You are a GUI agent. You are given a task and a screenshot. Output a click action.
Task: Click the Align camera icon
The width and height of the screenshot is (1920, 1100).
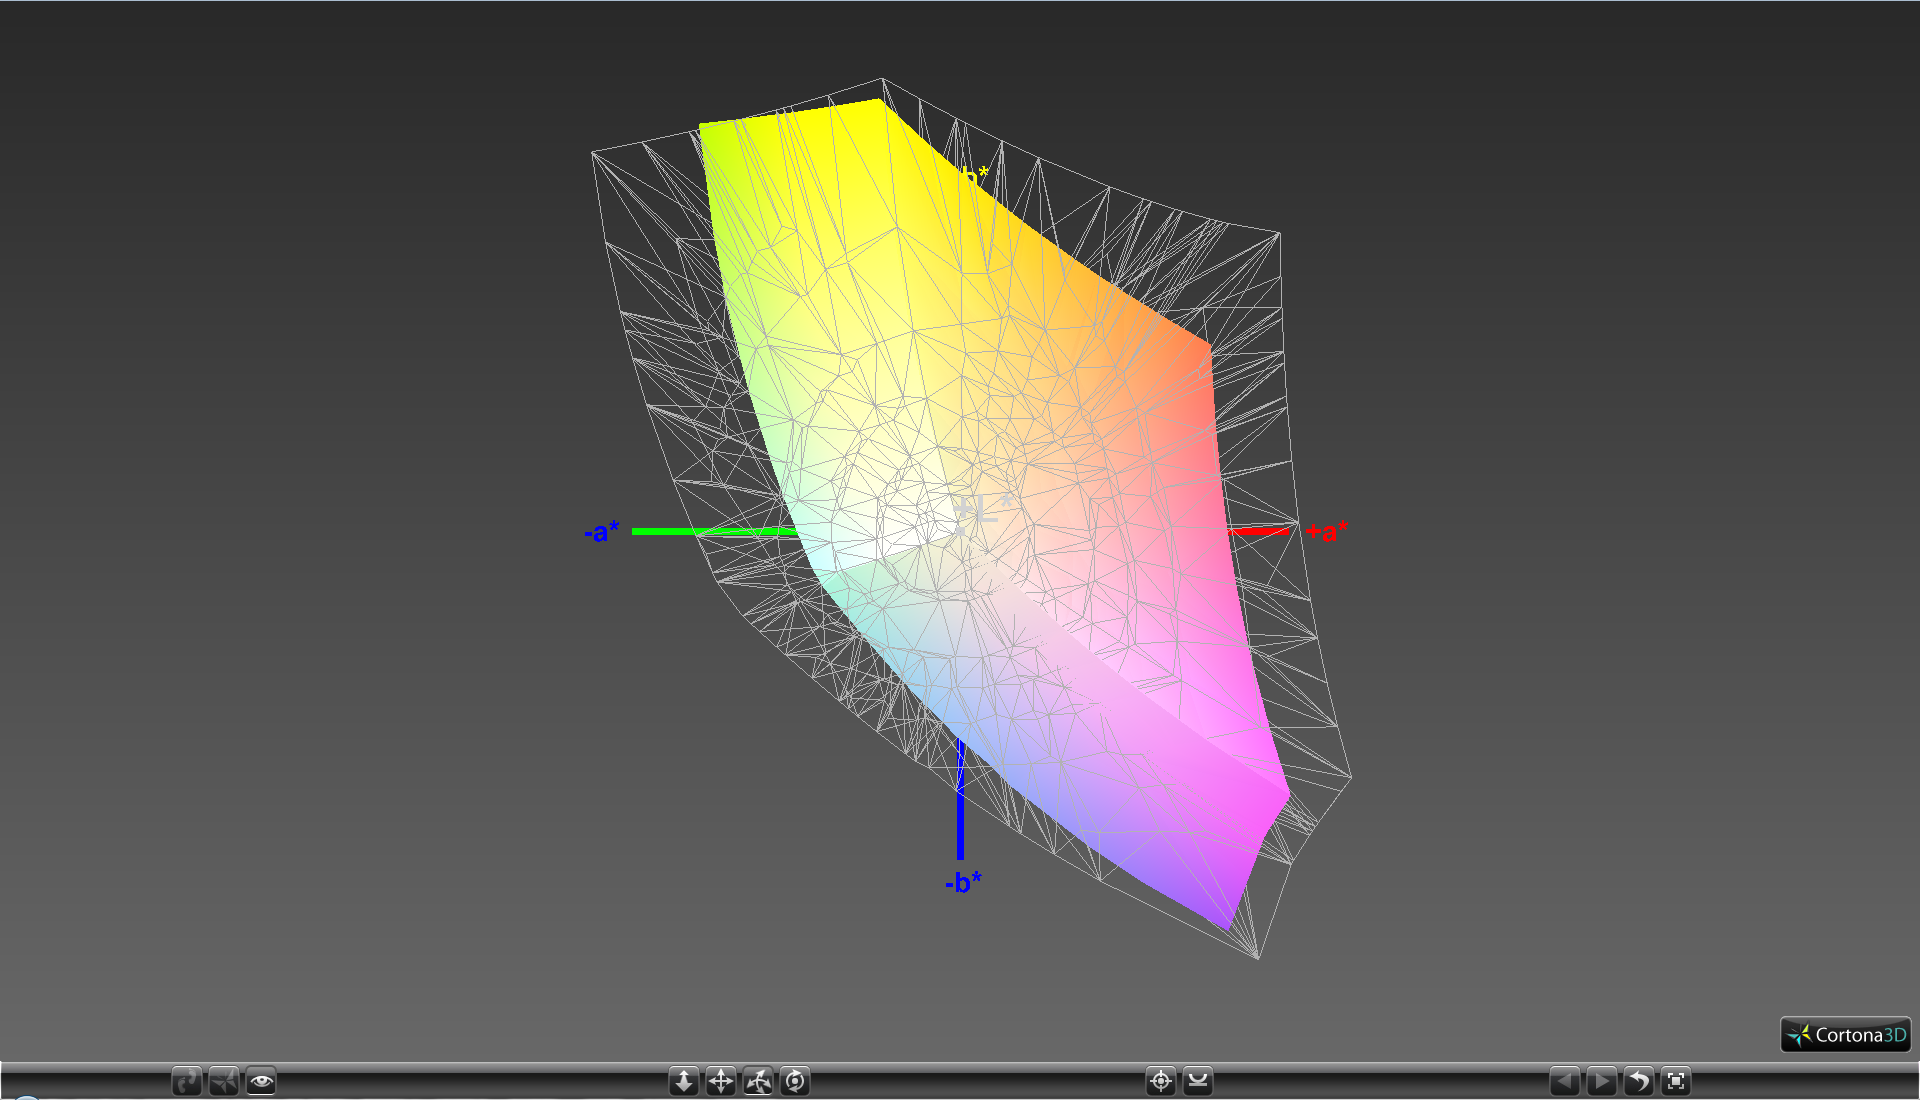(x=1198, y=1081)
